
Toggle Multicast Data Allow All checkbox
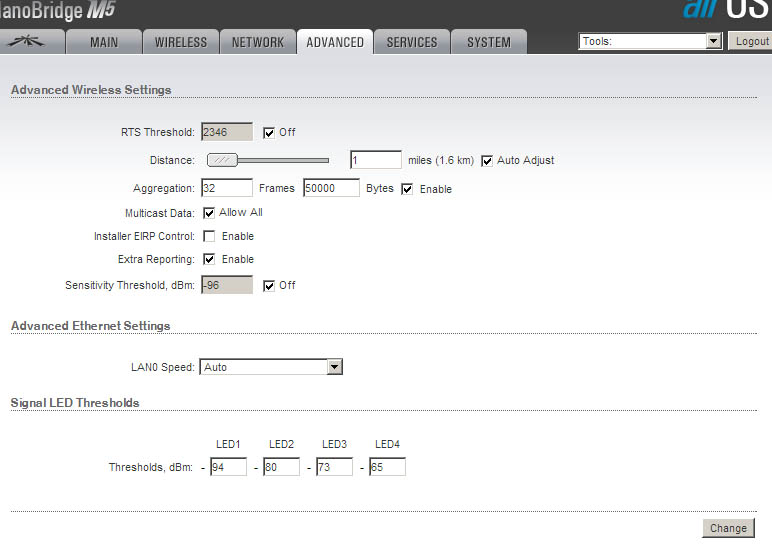209,212
